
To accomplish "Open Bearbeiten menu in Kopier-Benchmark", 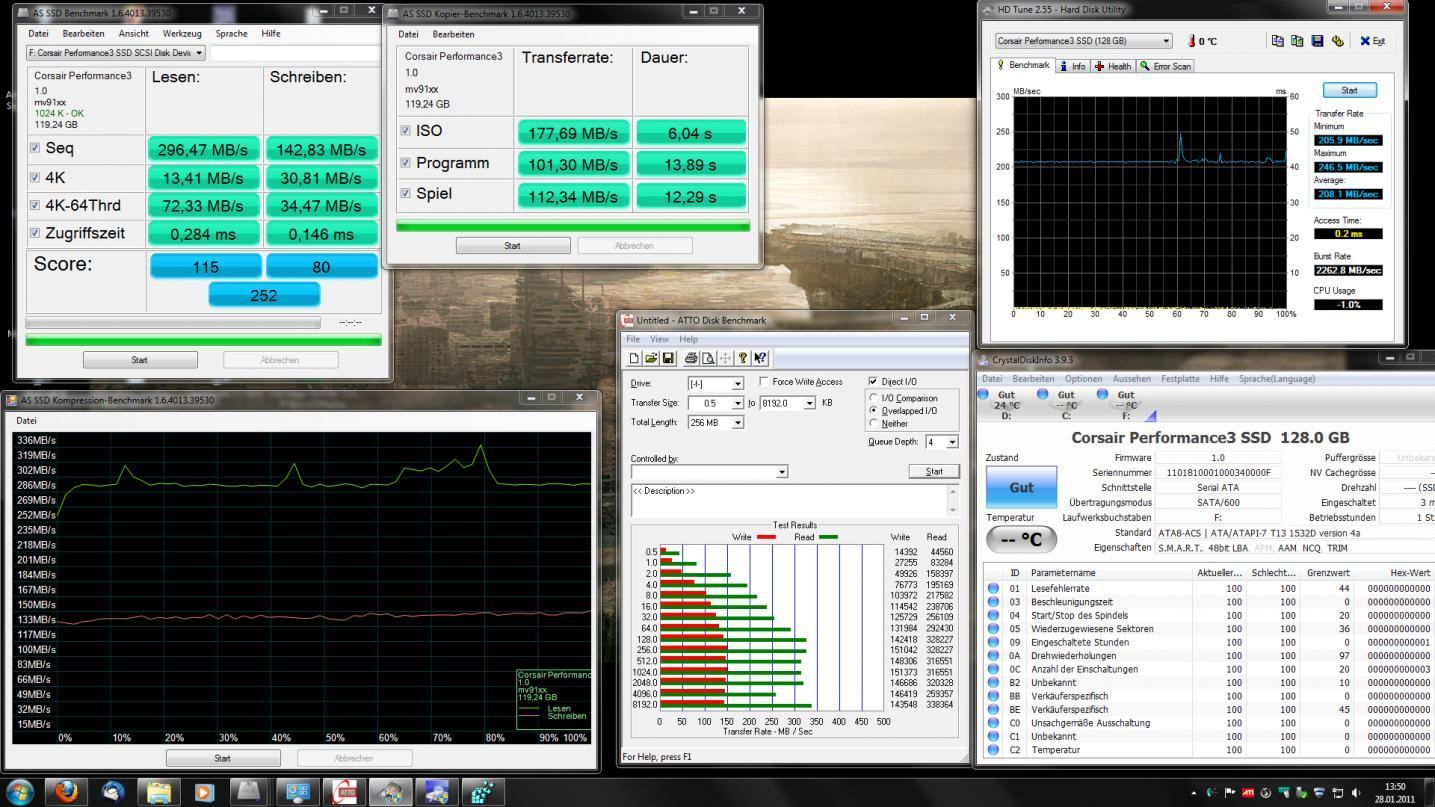I will pos(454,34).
